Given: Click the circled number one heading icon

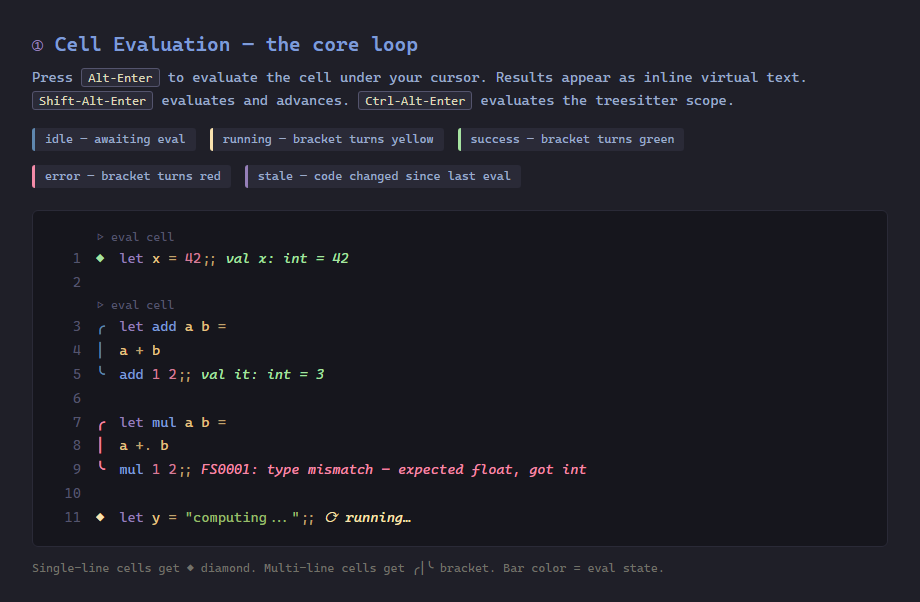Looking at the screenshot, I should (x=38, y=45).
